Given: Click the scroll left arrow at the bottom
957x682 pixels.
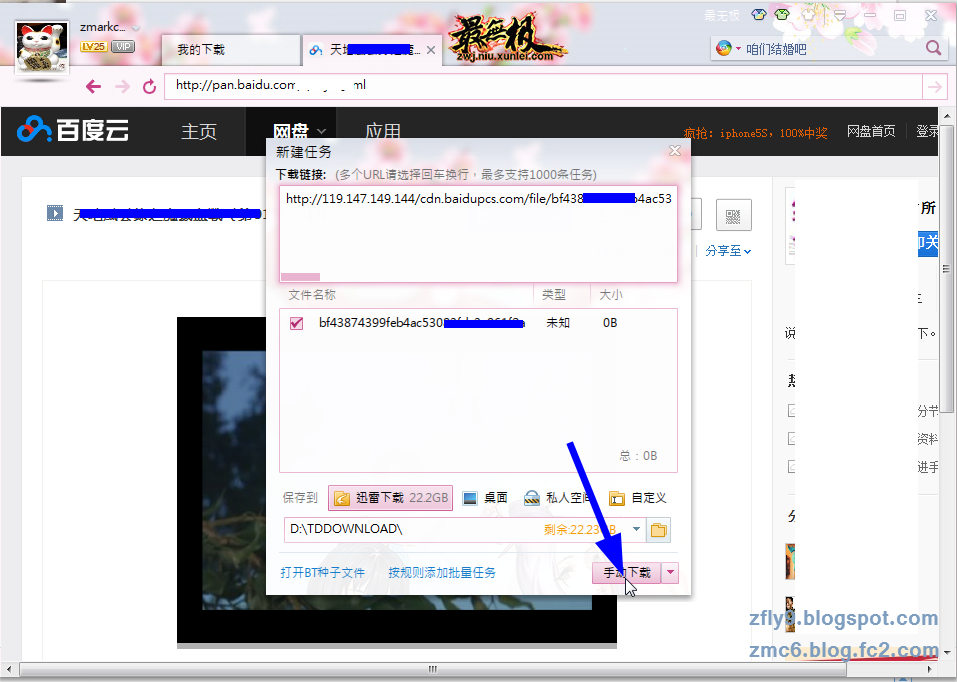Looking at the screenshot, I should (x=9, y=669).
